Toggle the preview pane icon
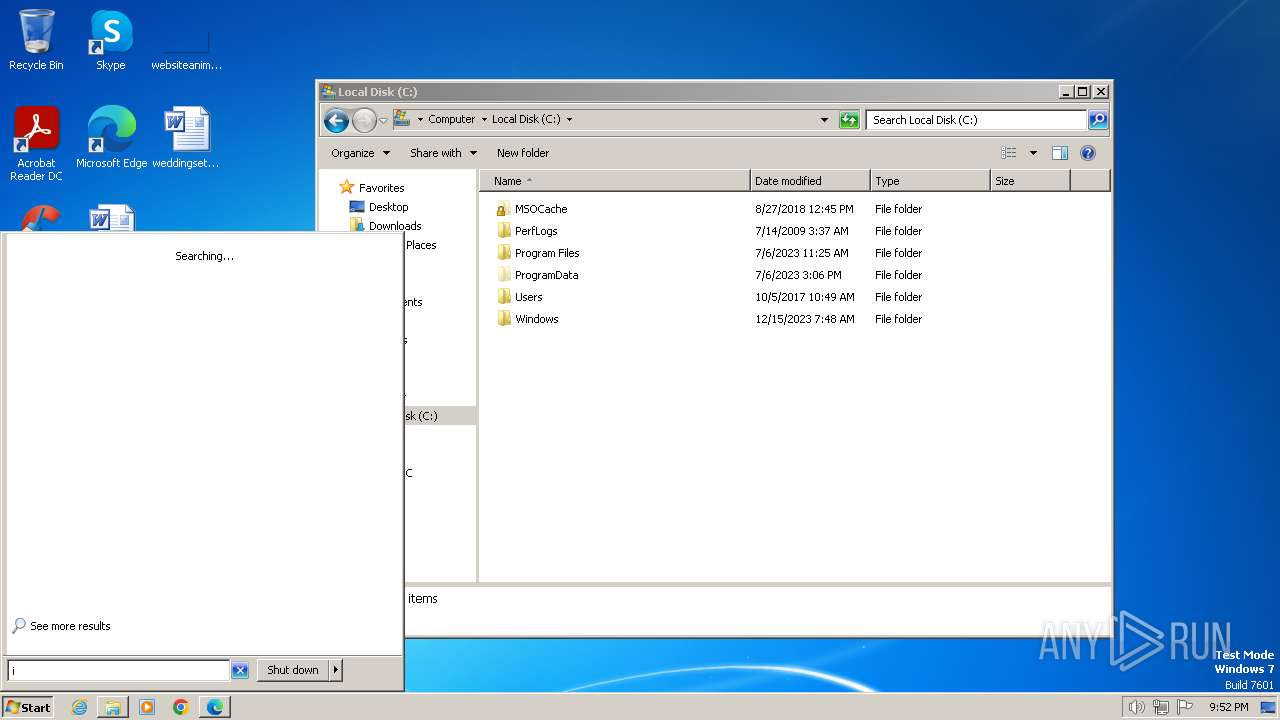The image size is (1280, 720). (x=1060, y=153)
